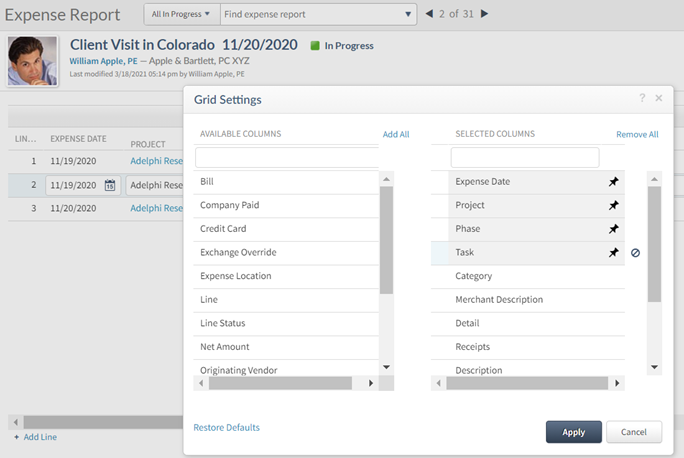
Task: Click William Apple's profile photo thumbnail
Action: [32, 62]
